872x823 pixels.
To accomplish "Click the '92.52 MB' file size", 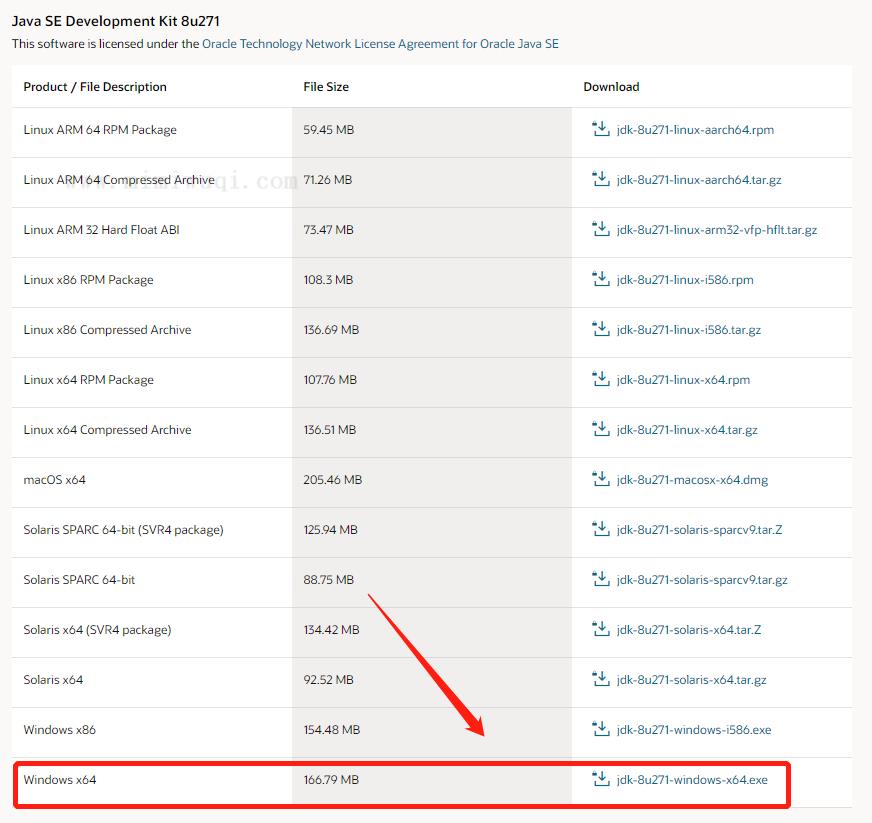I will 329,680.
